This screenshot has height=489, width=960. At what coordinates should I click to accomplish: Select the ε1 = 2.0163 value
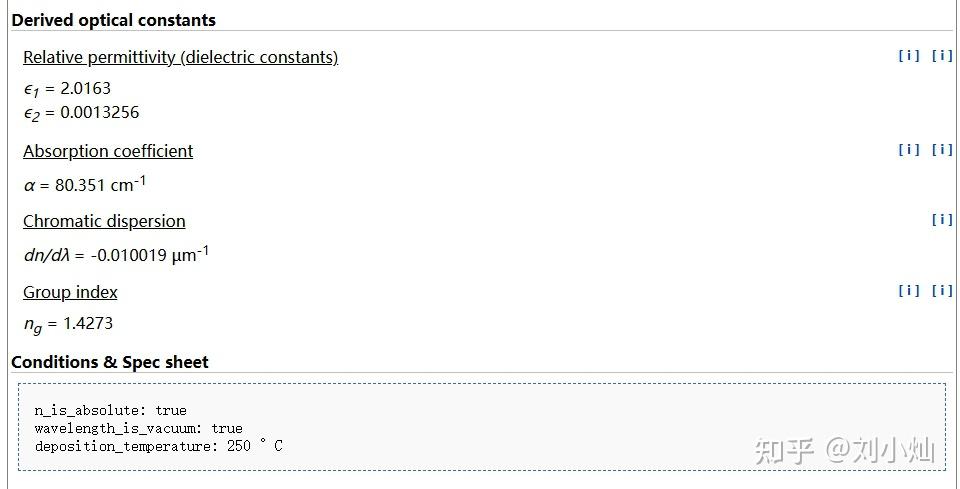67,89
